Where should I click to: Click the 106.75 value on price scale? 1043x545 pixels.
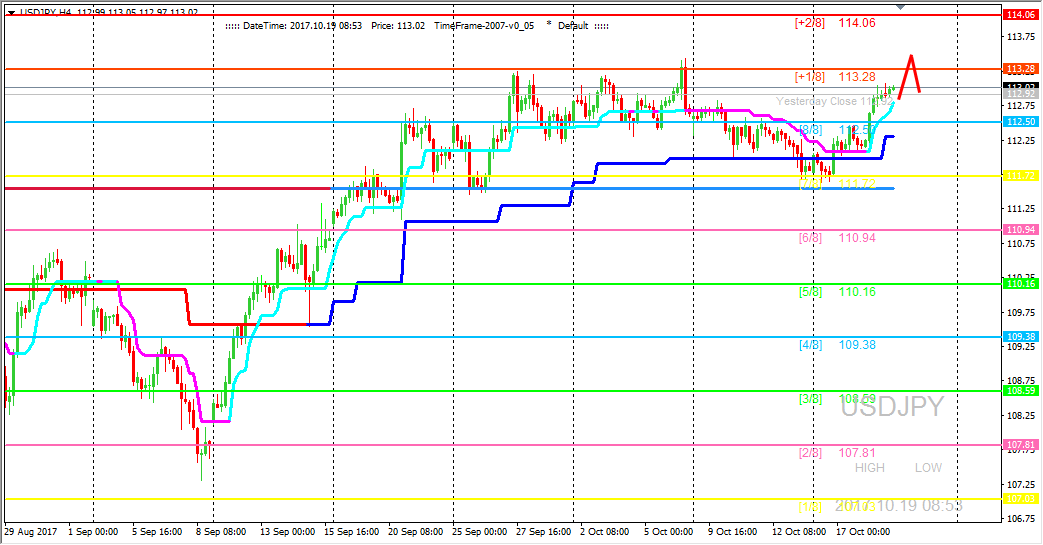click(1022, 518)
